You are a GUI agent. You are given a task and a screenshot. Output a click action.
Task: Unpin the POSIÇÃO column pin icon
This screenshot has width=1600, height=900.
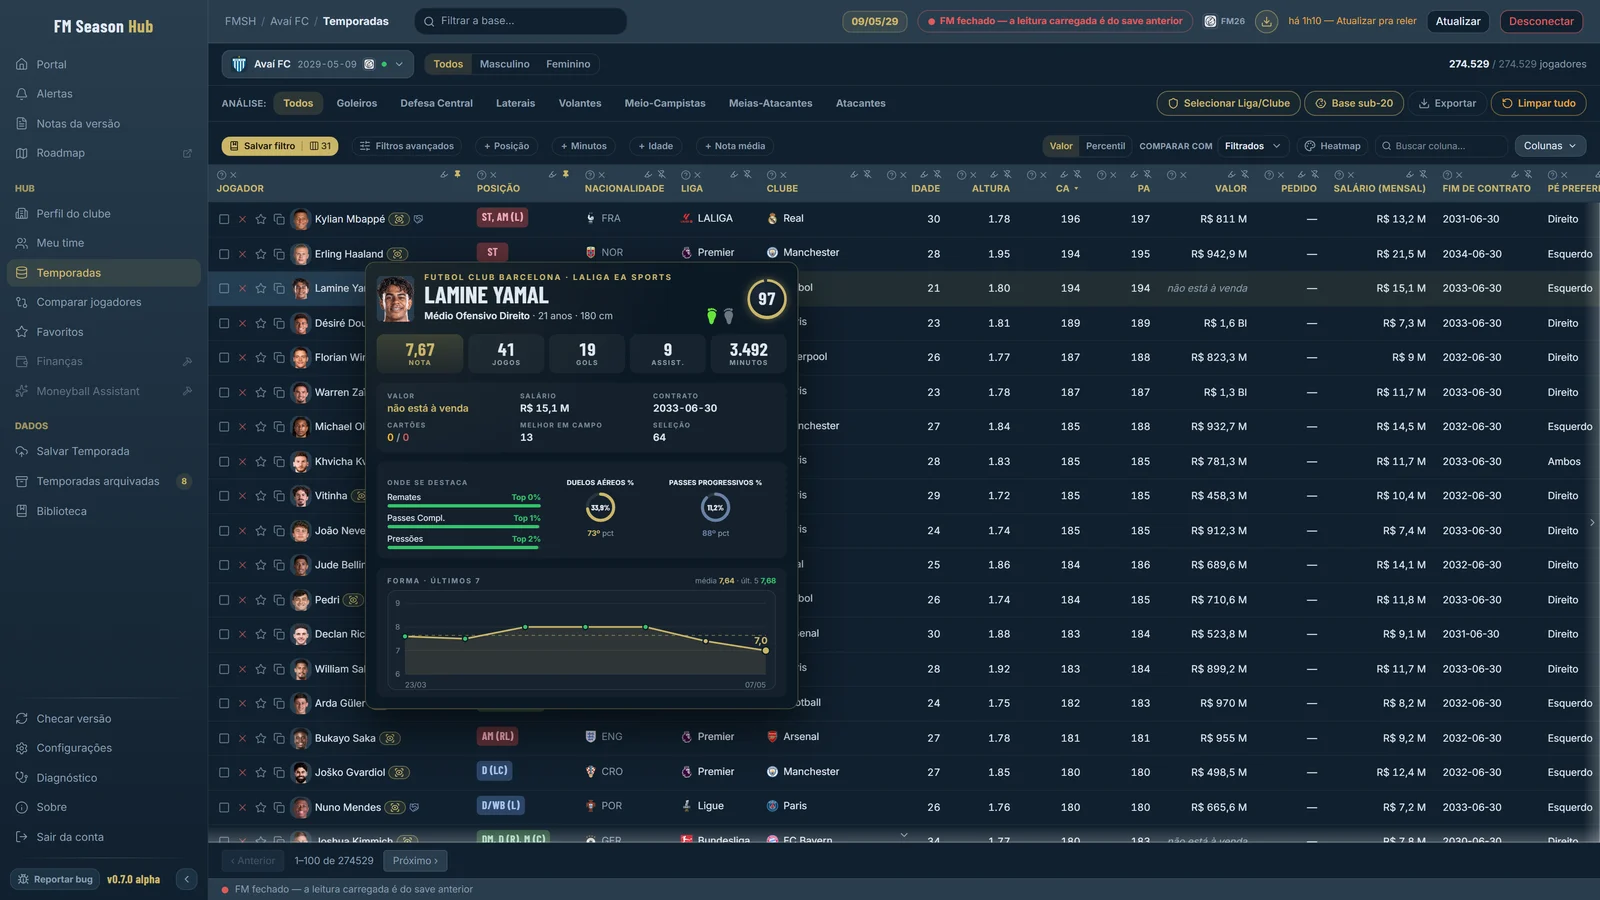pyautogui.click(x=566, y=175)
